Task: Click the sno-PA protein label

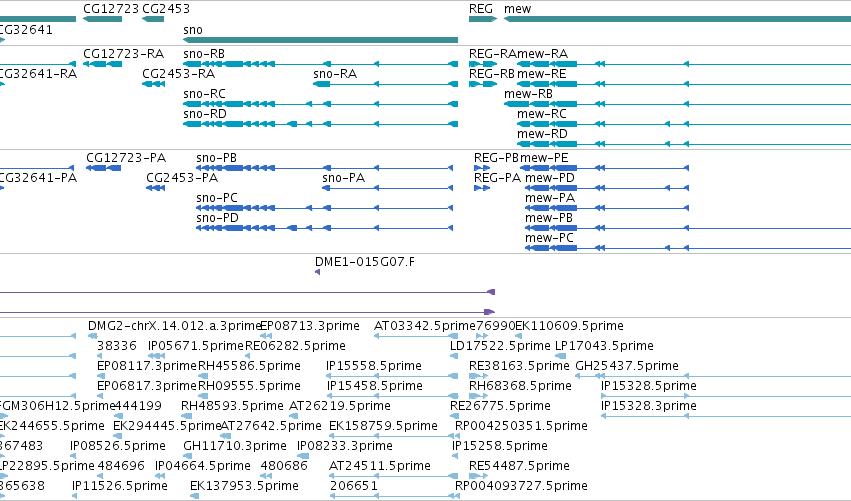Action: point(344,178)
